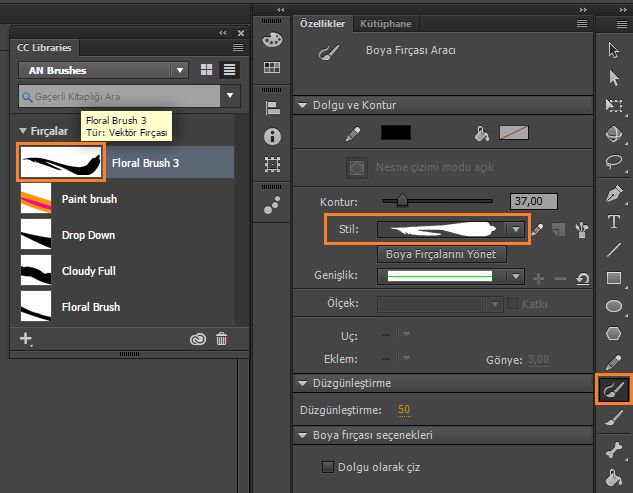Switch CC Libraries to list view

(x=229, y=70)
